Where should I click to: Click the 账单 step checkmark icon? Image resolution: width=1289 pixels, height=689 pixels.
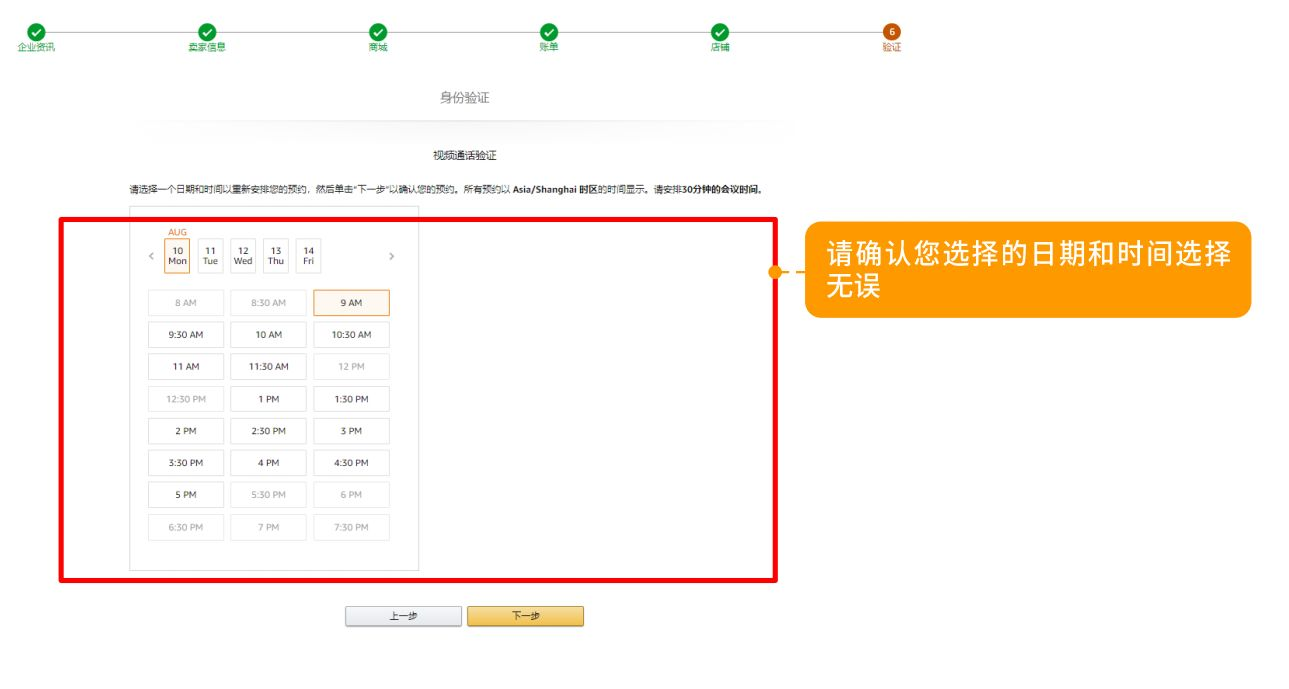click(x=549, y=32)
